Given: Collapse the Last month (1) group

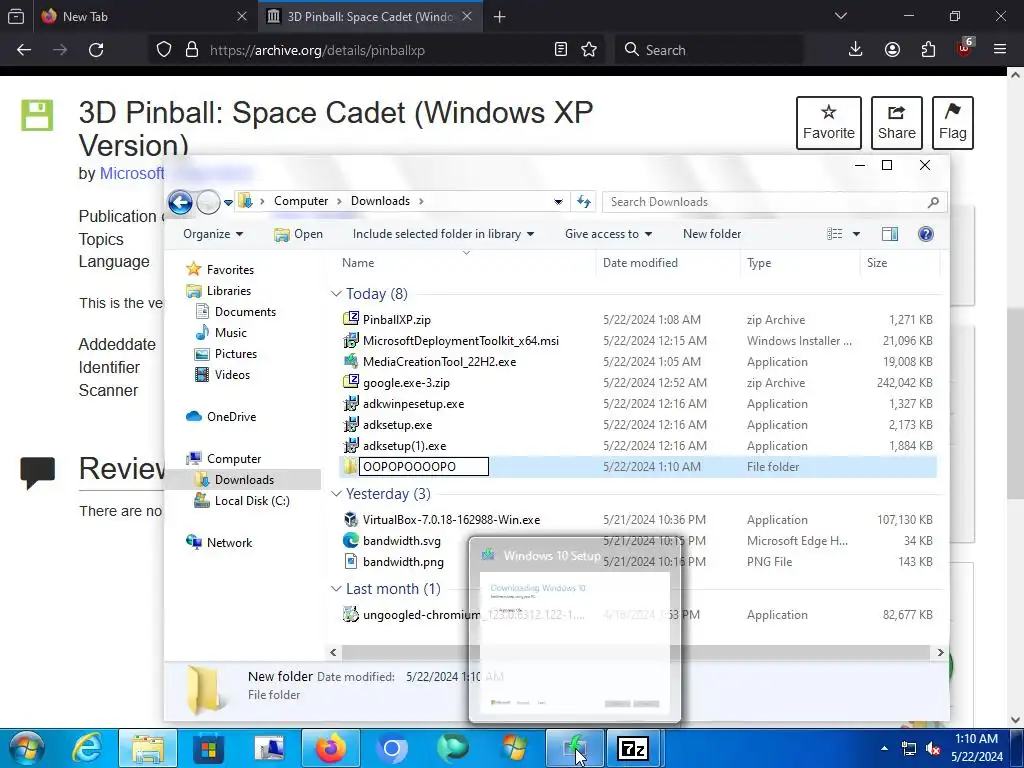Looking at the screenshot, I should click(336, 589).
